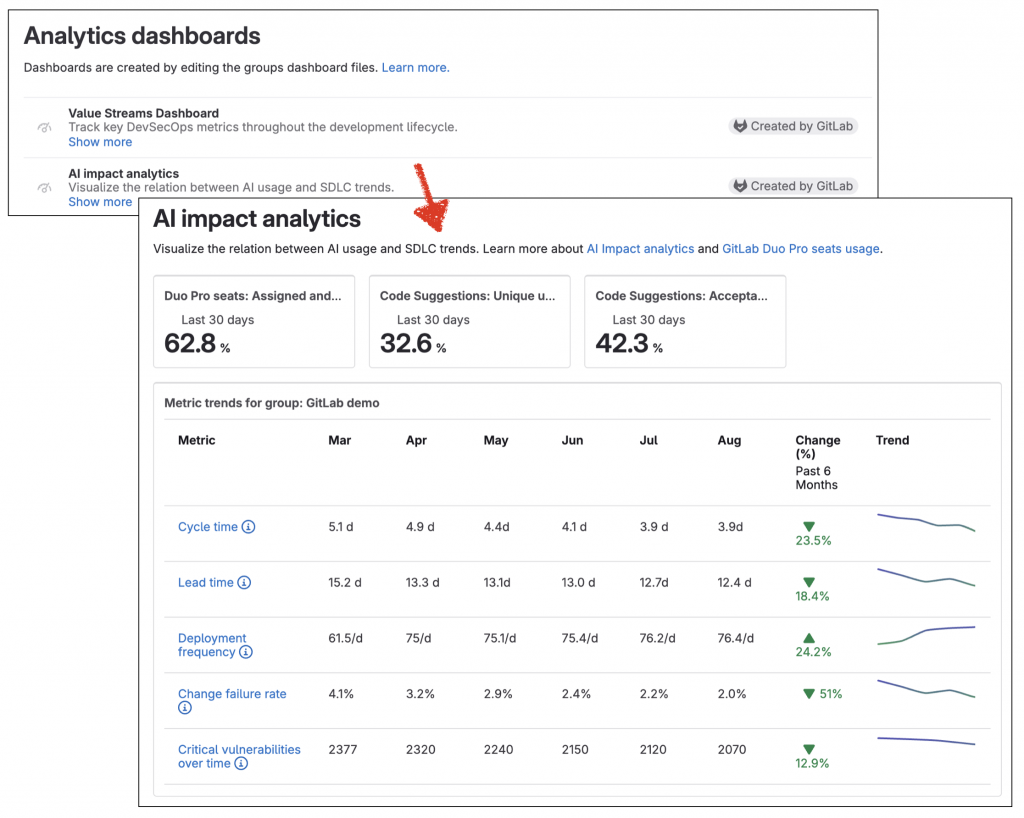Viewport: 1024px width, 818px height.
Task: Open the Value Streams Dashboard entry
Action: (x=144, y=113)
